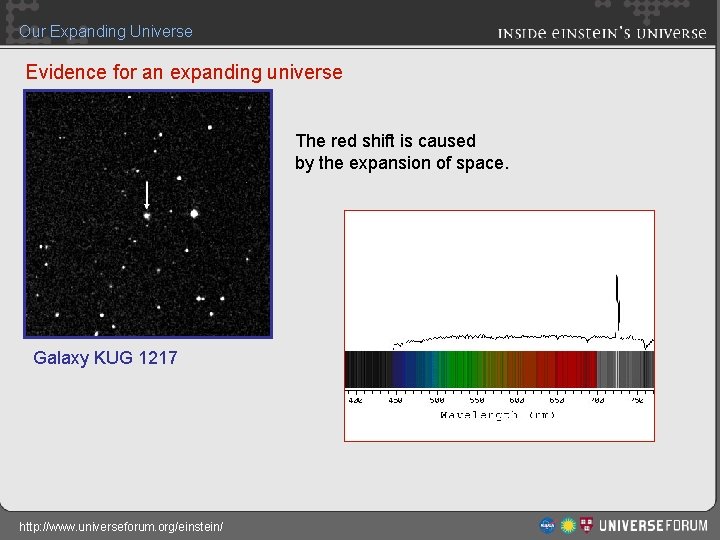Click the Wavelength (nm) axis label
Viewport: 720px width, 540px height.
(x=497, y=415)
